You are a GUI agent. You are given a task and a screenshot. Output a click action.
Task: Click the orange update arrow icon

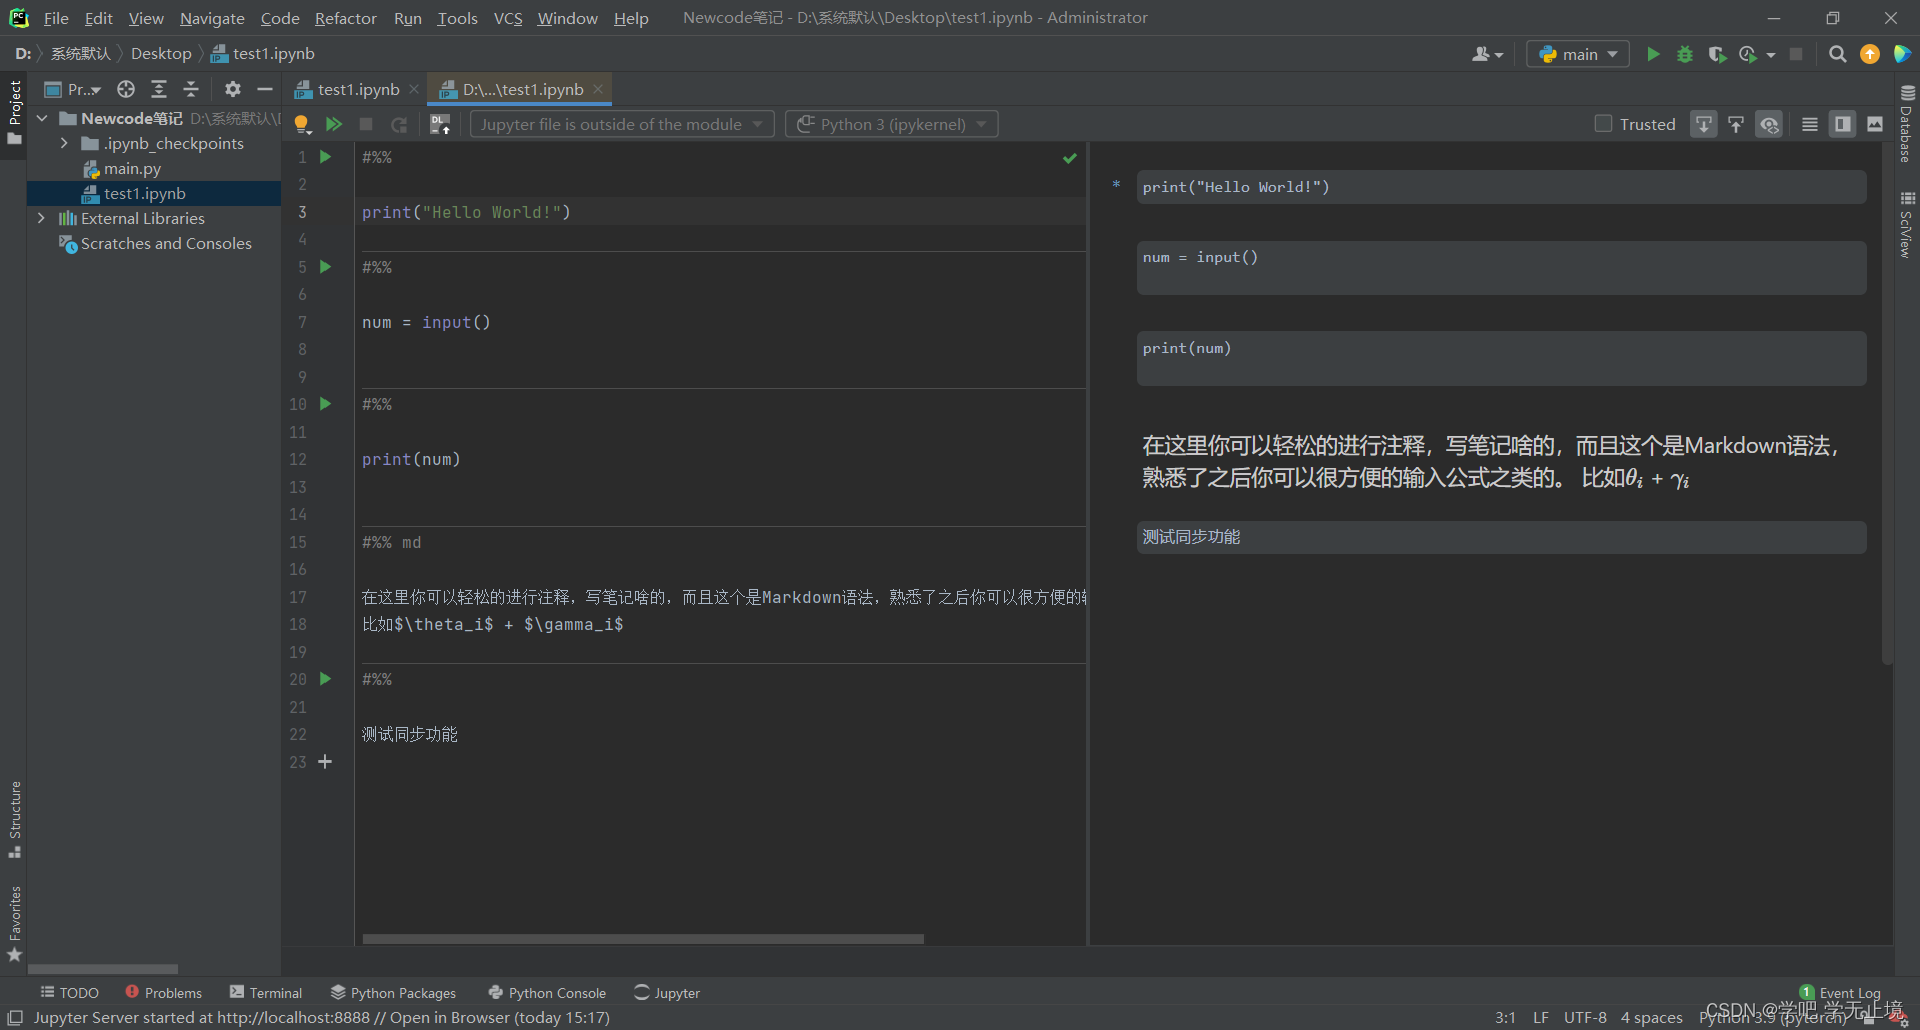click(x=1869, y=54)
